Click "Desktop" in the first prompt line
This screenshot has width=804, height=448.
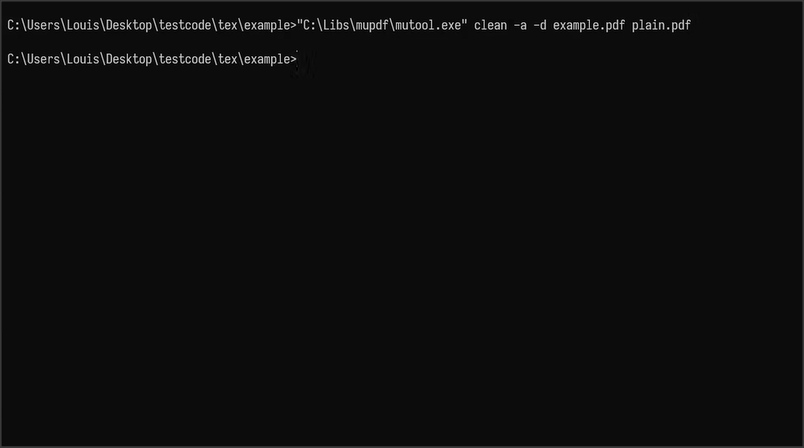pos(129,25)
